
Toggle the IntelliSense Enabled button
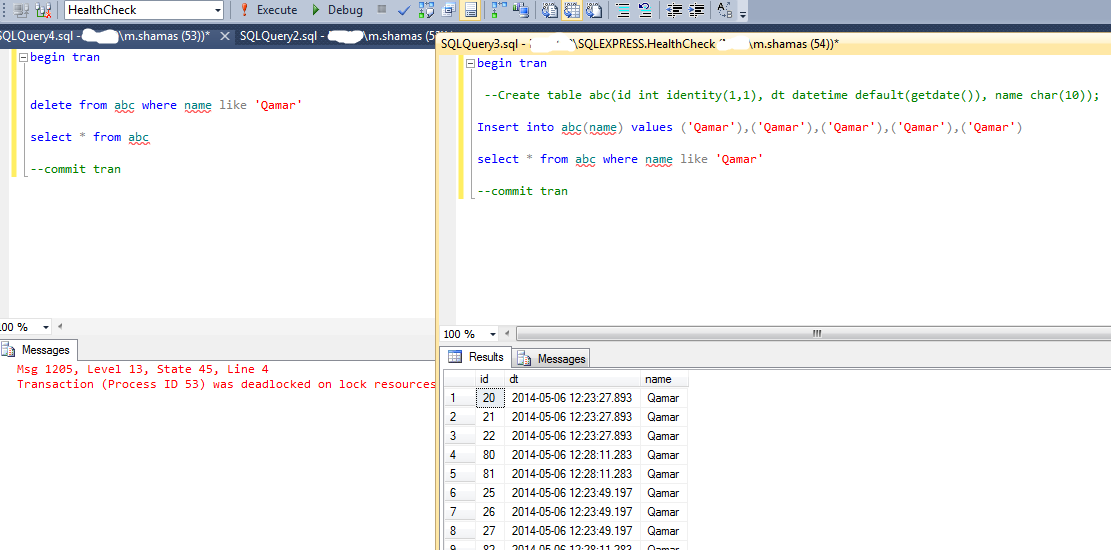pos(470,10)
